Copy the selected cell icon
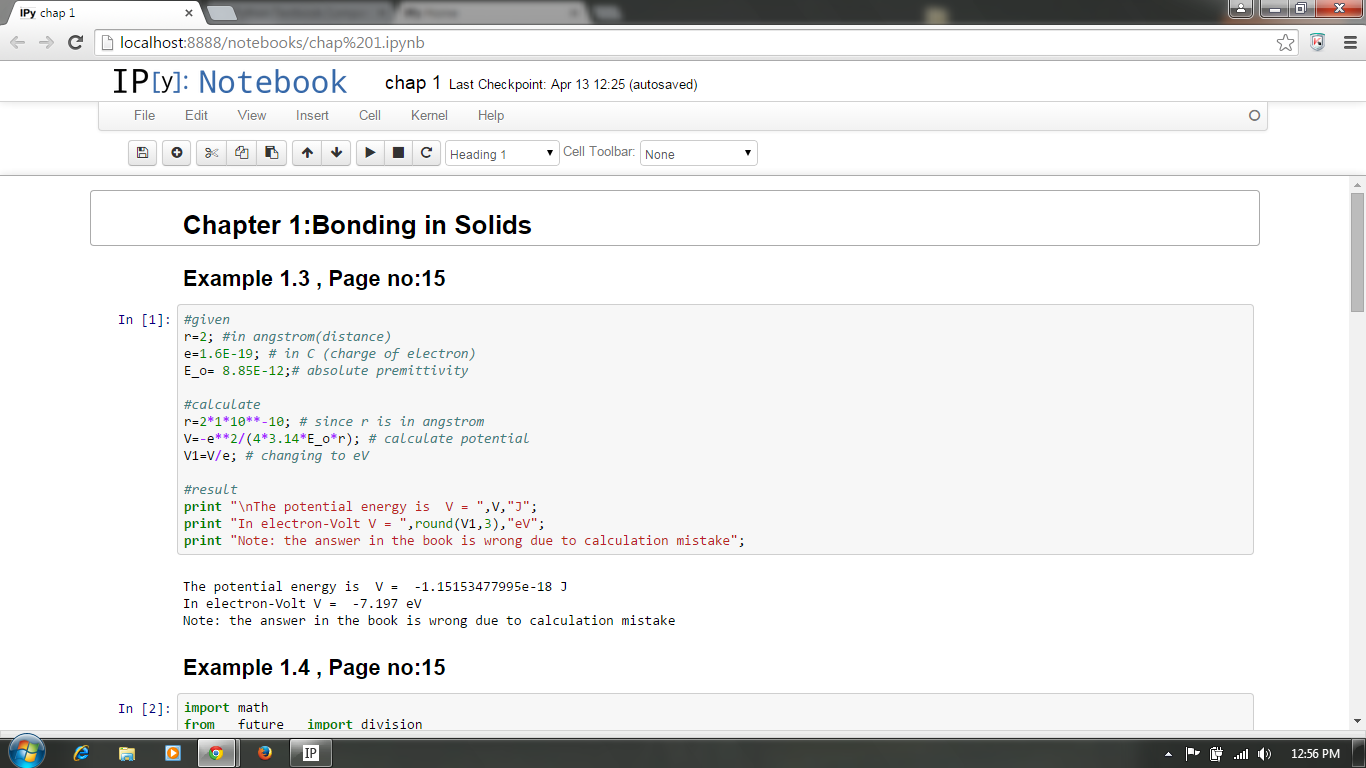Viewport: 1366px width, 768px height. [241, 153]
